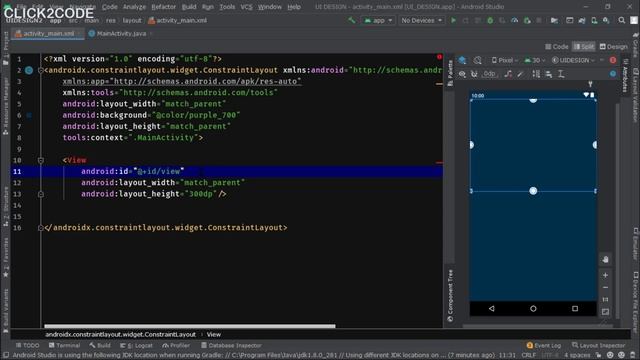Click the Guidelines icon in design toolbar
The image size is (640, 360).
(x=561, y=74)
